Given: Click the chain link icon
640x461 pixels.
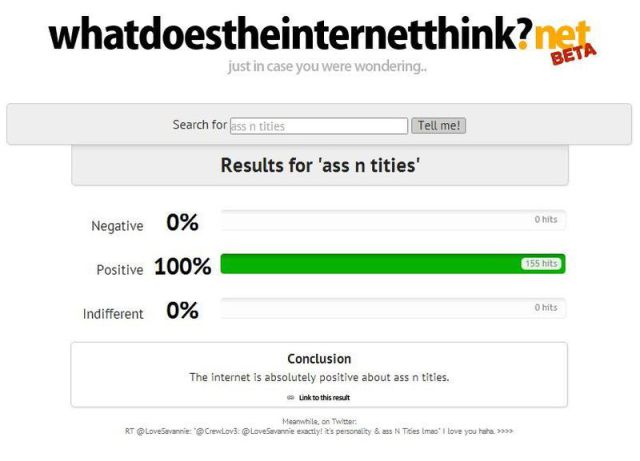Looking at the screenshot, I should [291, 397].
